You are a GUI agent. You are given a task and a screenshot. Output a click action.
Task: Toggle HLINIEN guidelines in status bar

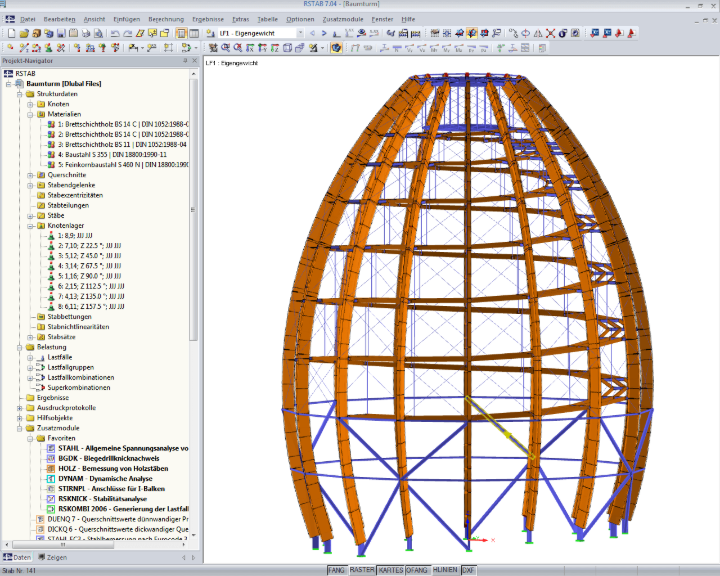tap(445, 570)
